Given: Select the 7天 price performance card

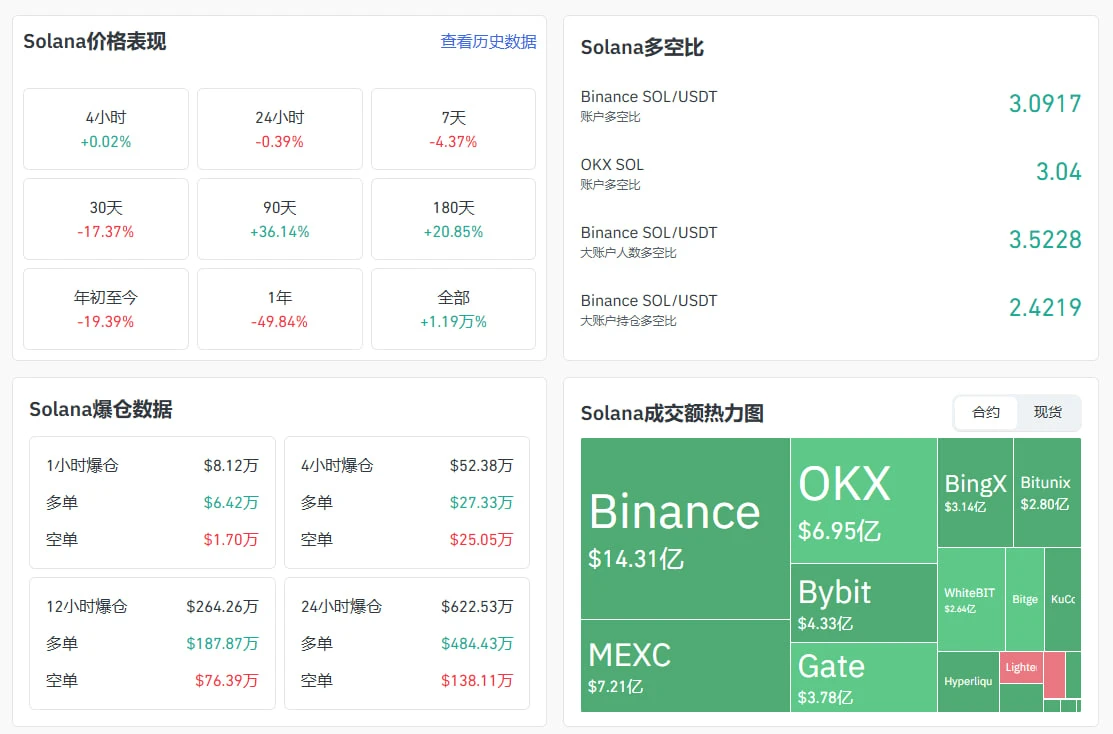Looking at the screenshot, I should 454,128.
